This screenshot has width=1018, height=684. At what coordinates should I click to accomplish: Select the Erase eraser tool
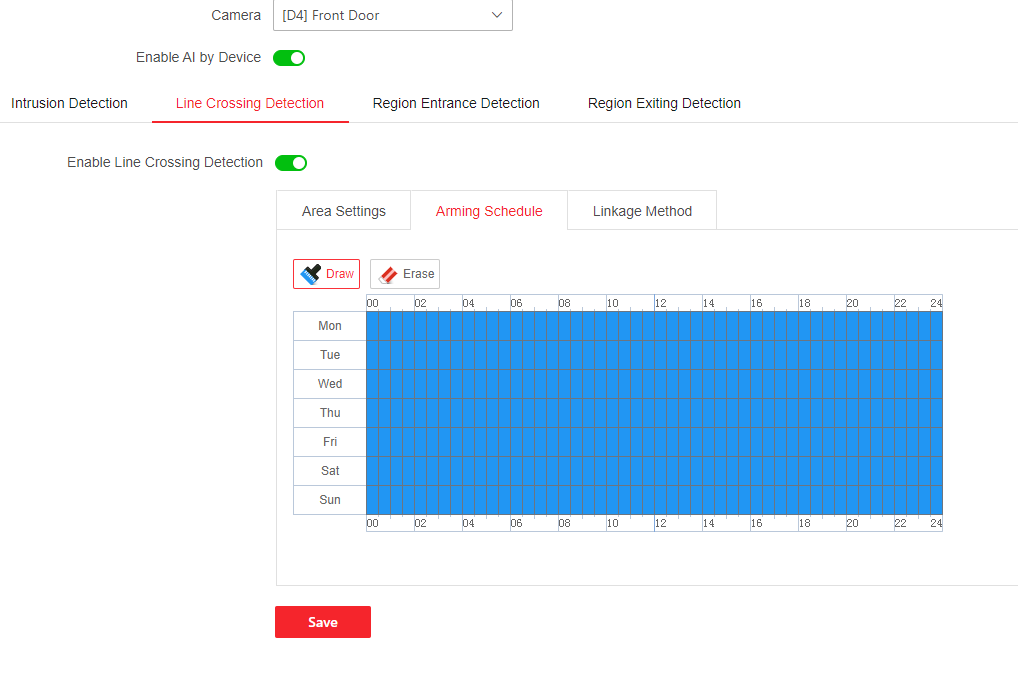pos(405,274)
